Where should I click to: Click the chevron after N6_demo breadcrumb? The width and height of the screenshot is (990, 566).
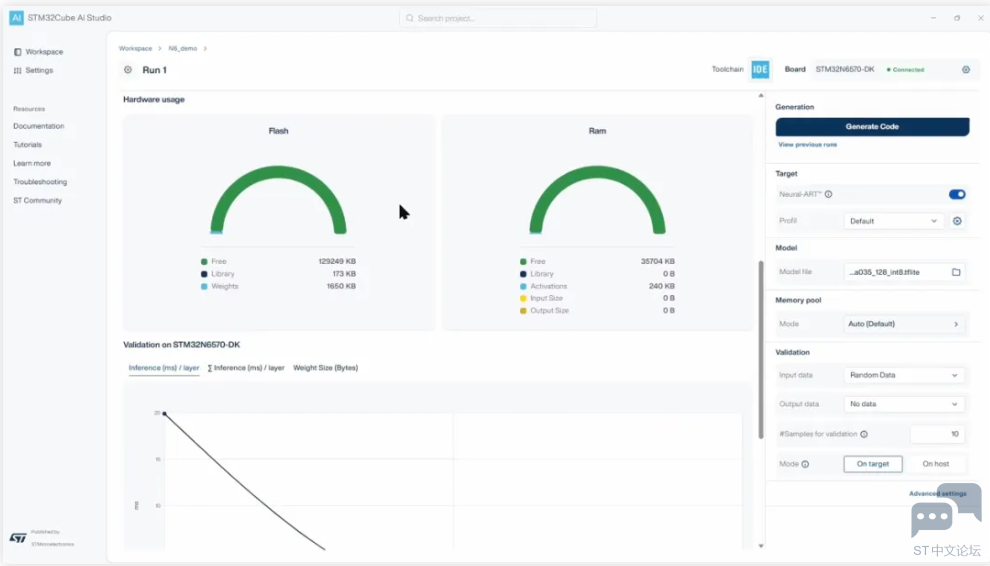(205, 49)
